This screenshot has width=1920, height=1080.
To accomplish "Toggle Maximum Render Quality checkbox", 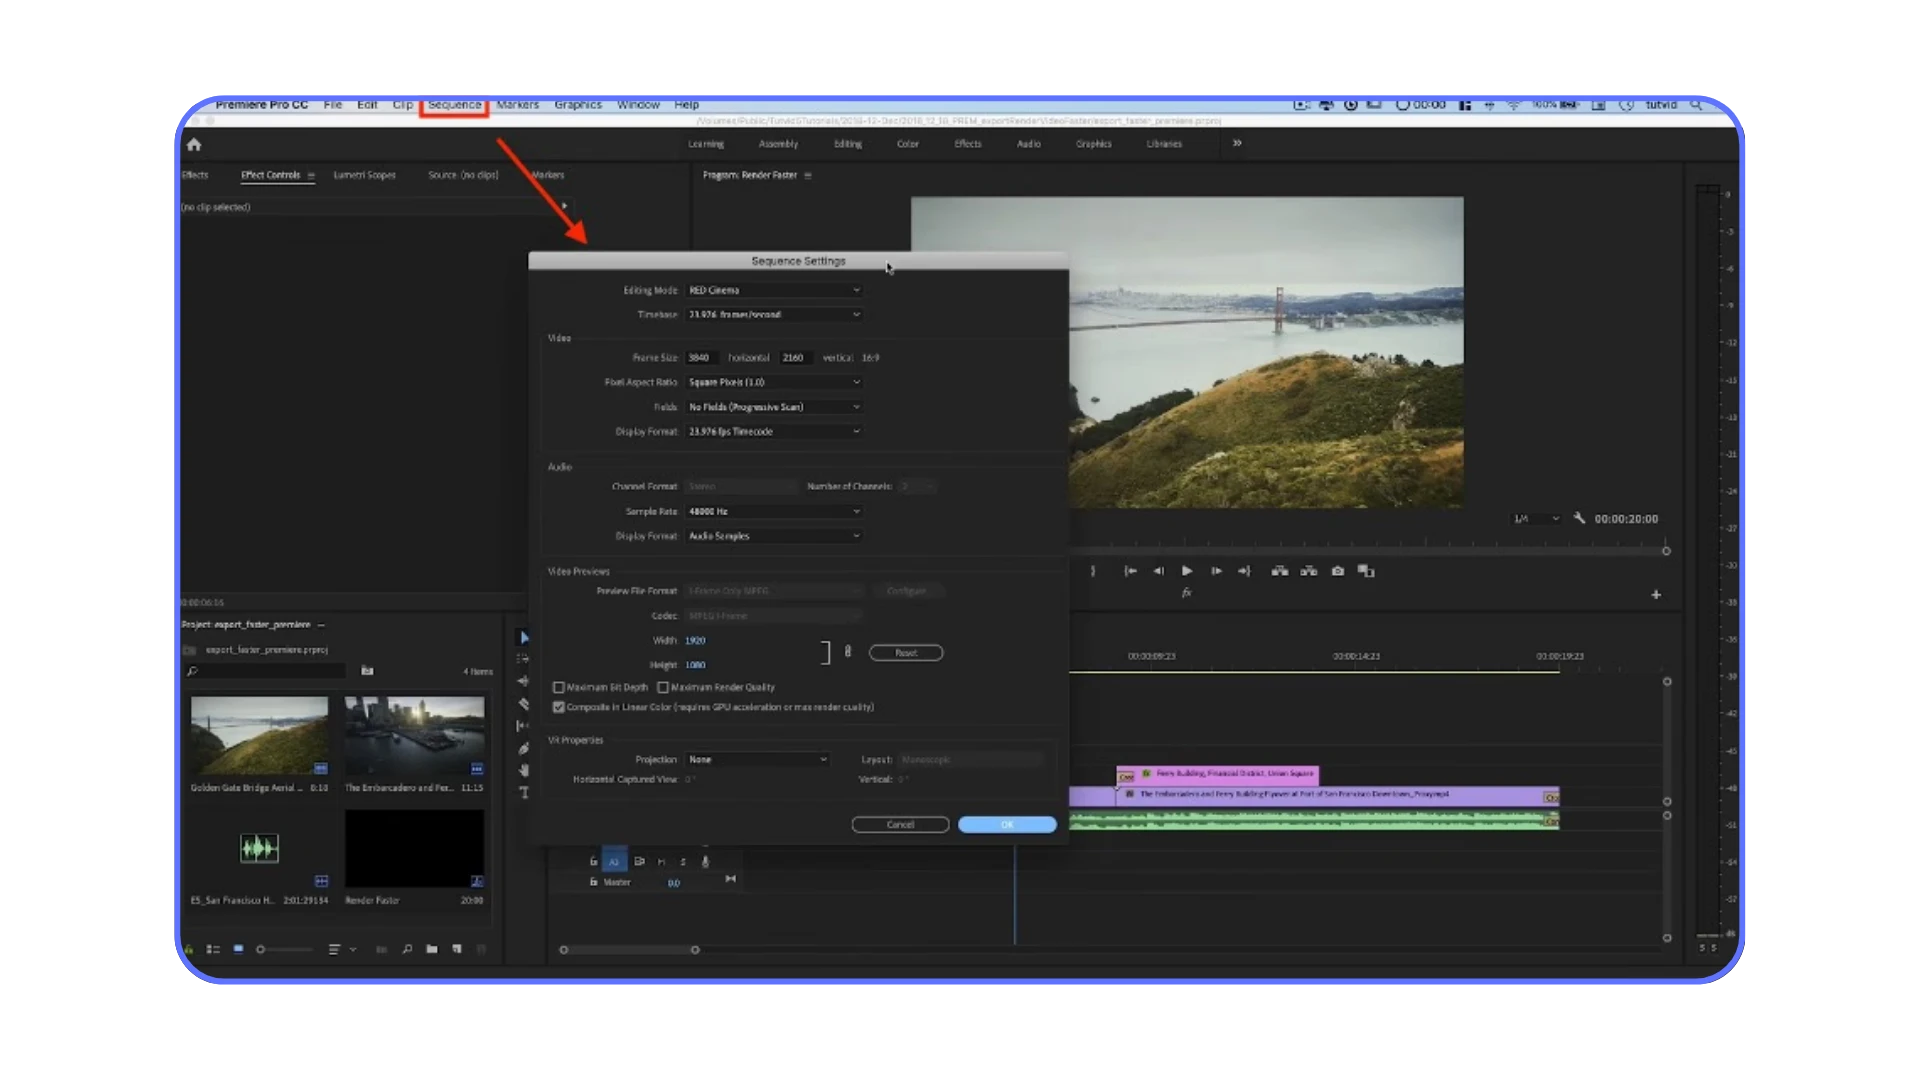I will (663, 687).
